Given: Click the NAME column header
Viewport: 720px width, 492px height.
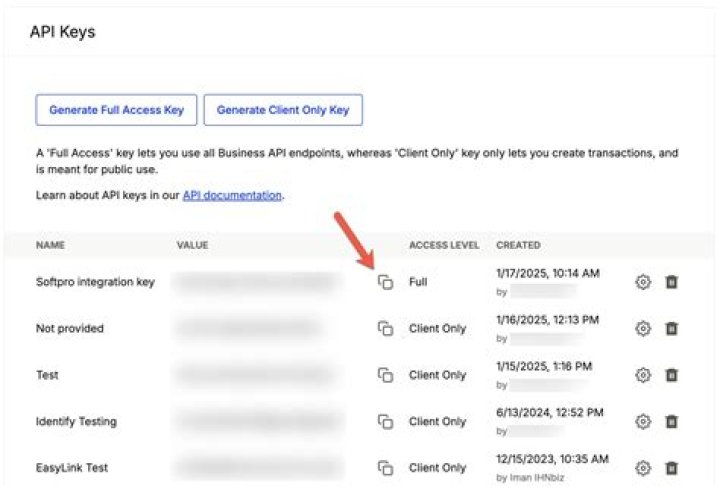Looking at the screenshot, I should [x=50, y=245].
